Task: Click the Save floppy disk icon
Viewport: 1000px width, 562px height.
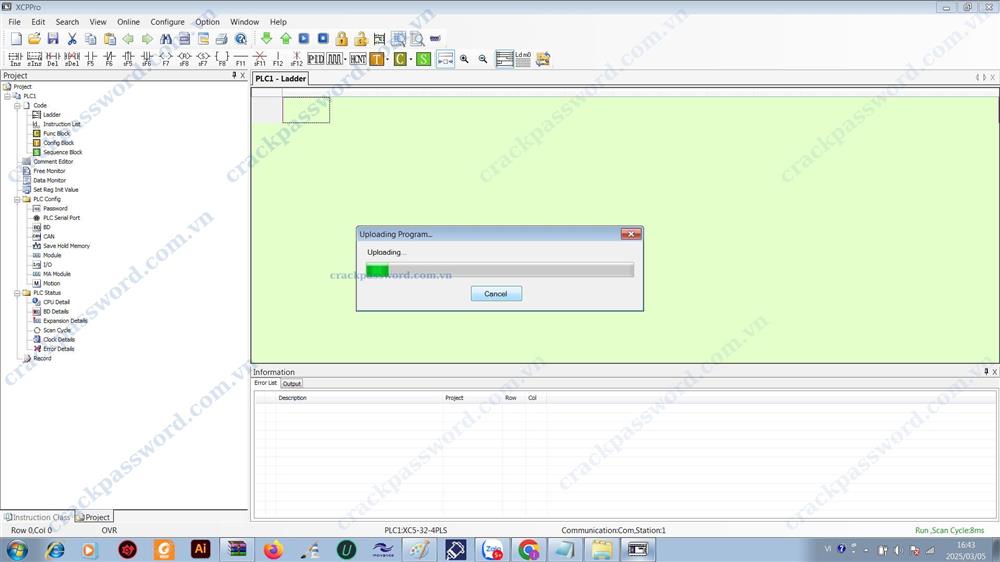Action: click(53, 39)
